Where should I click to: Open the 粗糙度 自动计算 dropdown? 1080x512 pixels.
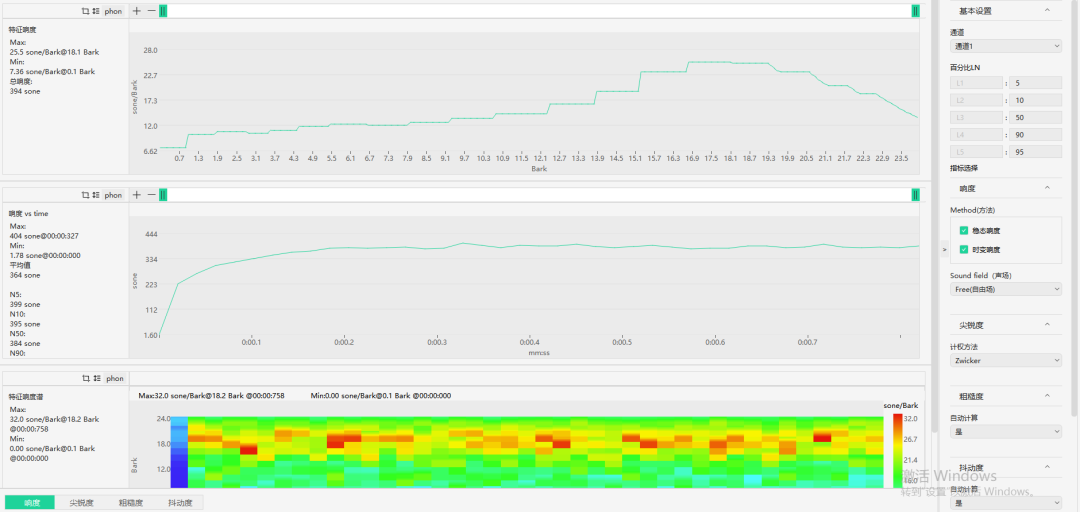coord(1006,431)
